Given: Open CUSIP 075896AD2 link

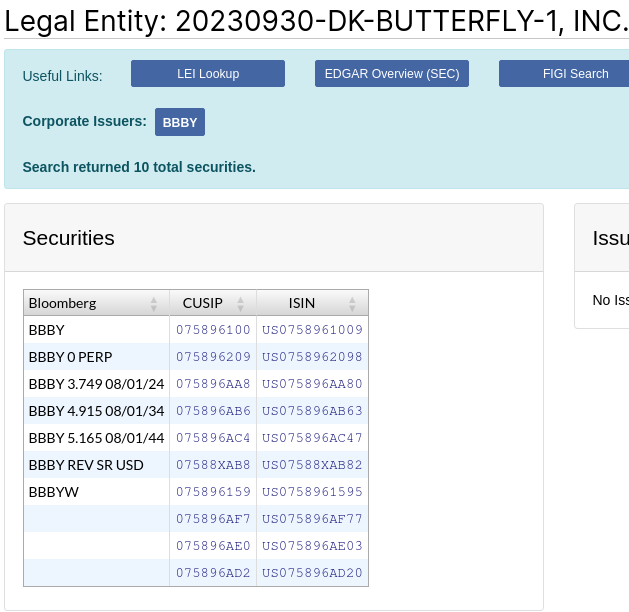Looking at the screenshot, I should point(213,573).
